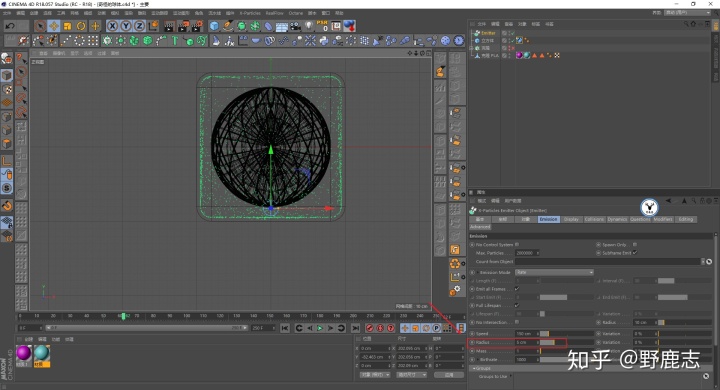Toggle the Z axis lock
The height and width of the screenshot is (390, 720).
[139, 26]
